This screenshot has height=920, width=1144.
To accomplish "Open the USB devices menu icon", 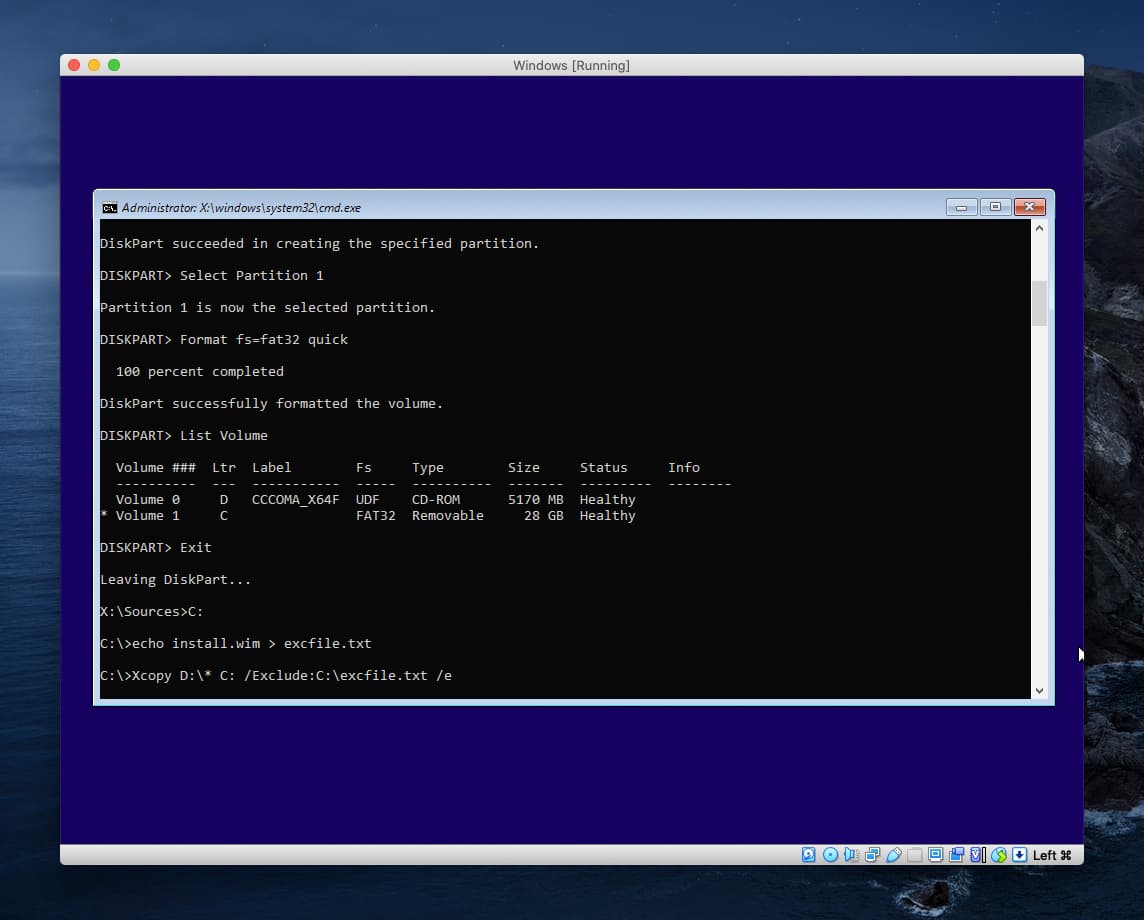I will click(x=893, y=855).
